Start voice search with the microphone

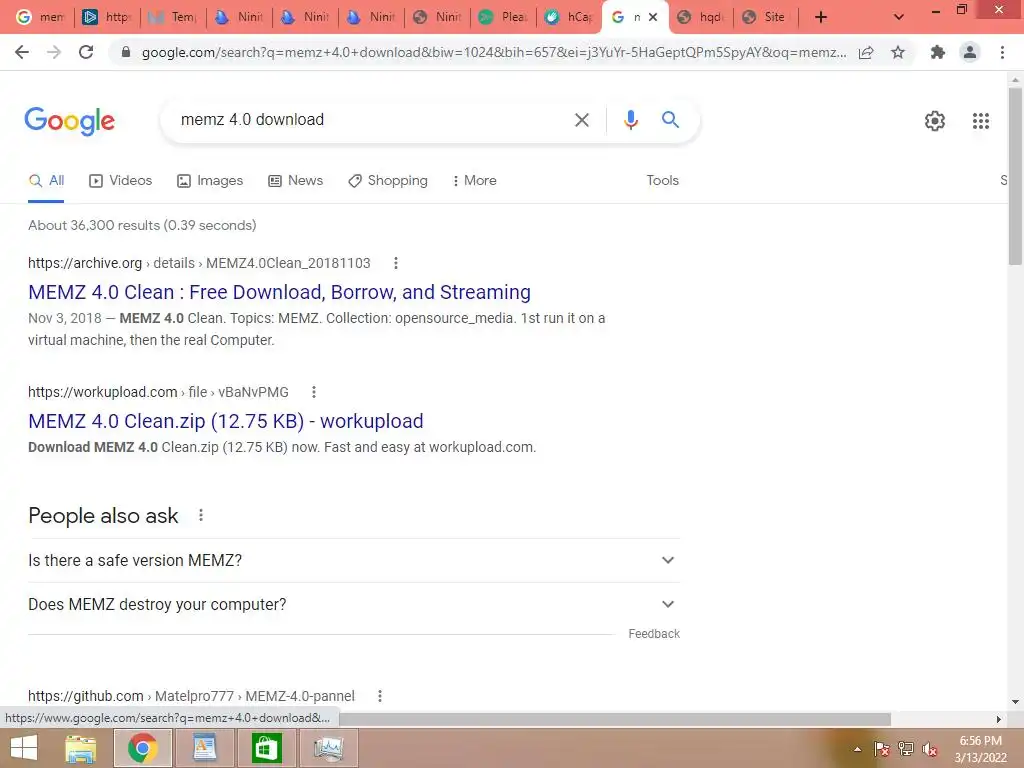630,120
